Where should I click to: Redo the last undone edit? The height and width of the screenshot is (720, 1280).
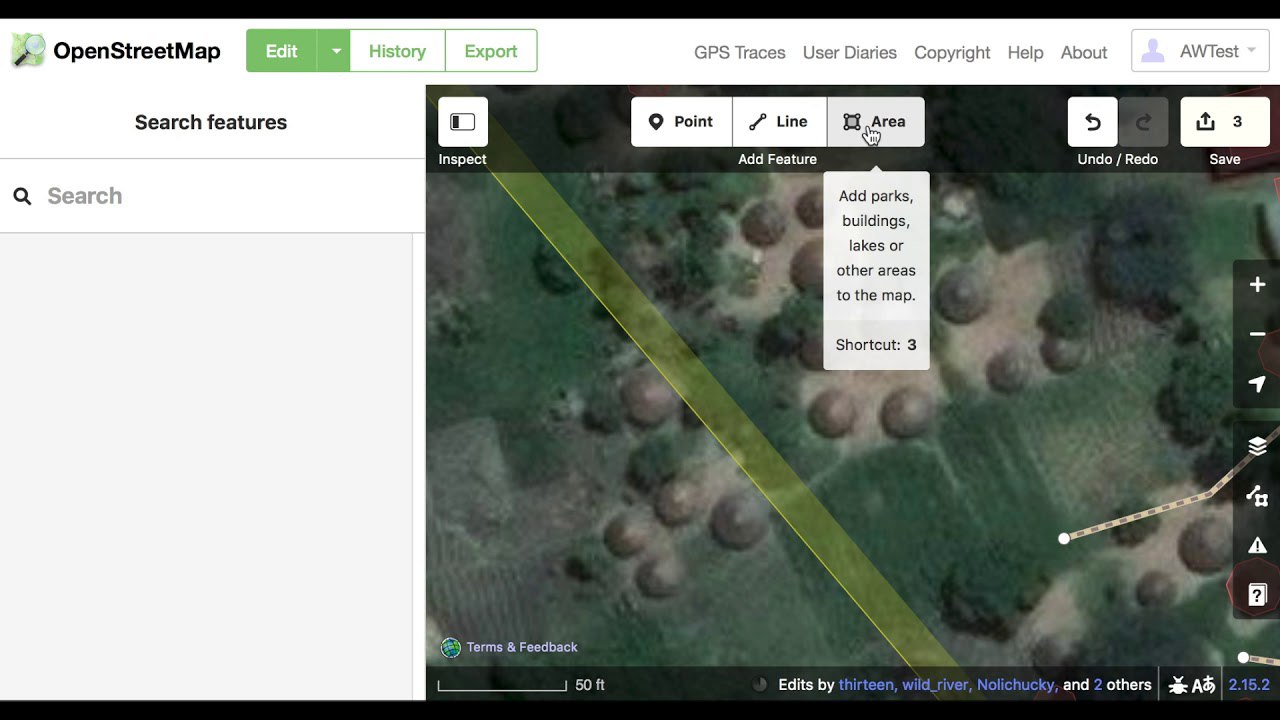[x=1144, y=122]
